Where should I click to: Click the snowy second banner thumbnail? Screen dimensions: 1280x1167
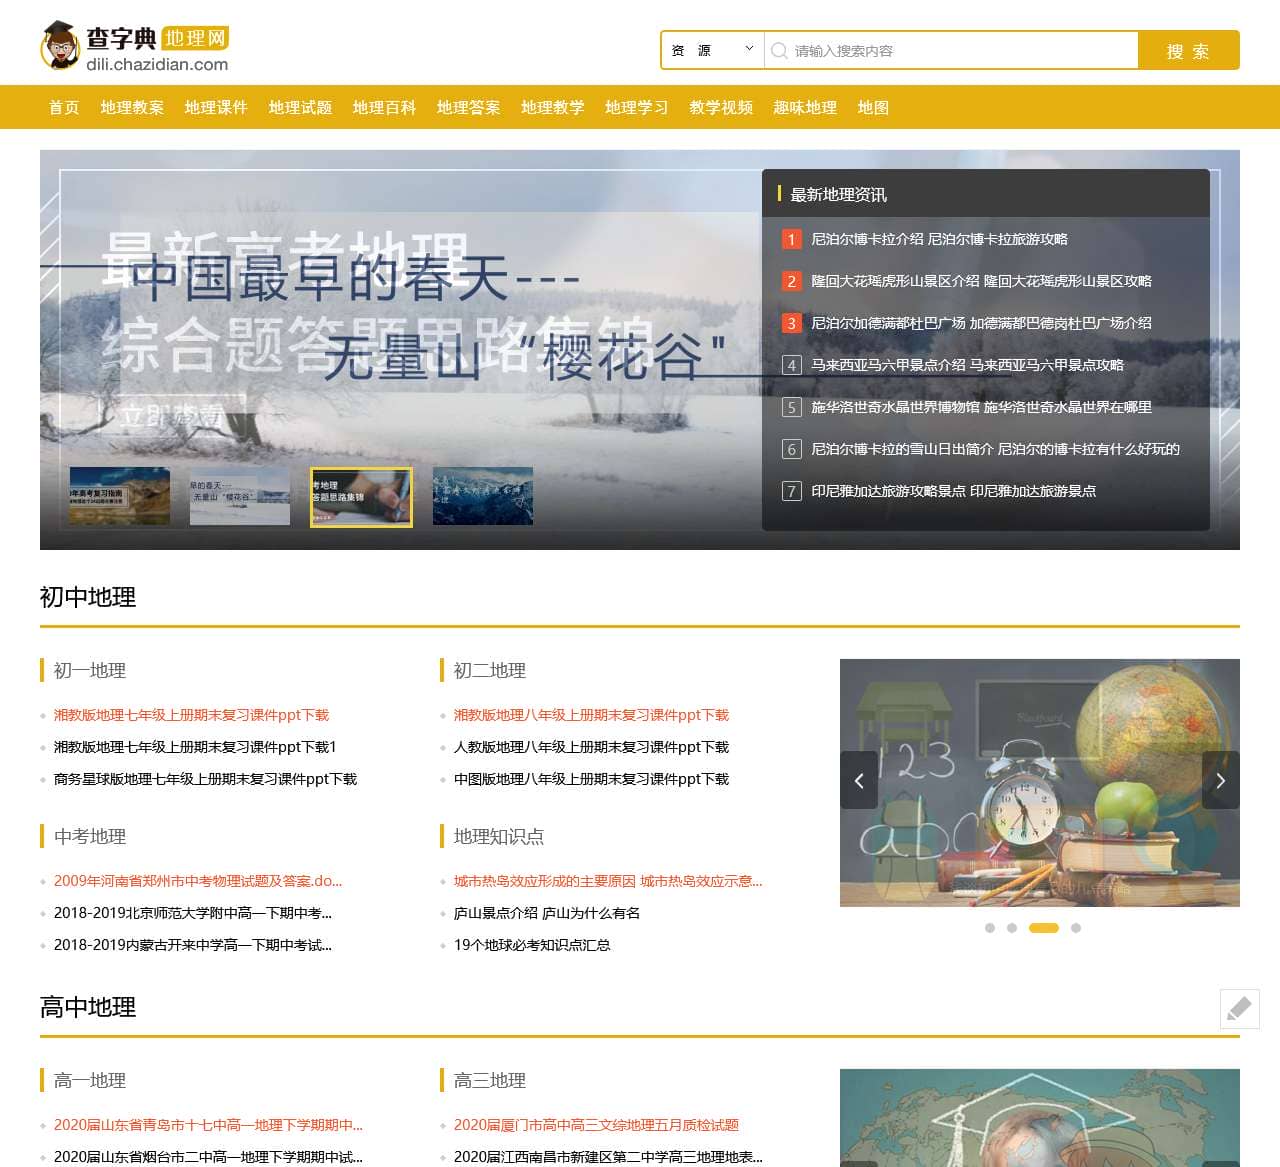pos(240,496)
